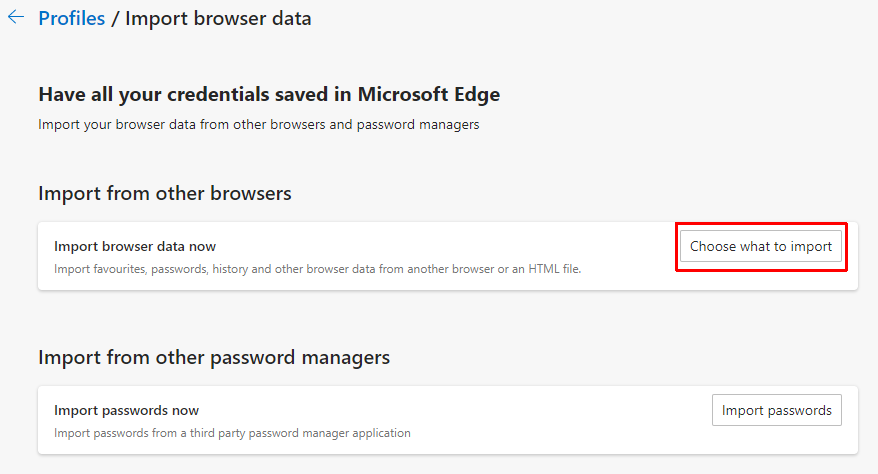Open the Profiles breadcrumb link

click(71, 18)
